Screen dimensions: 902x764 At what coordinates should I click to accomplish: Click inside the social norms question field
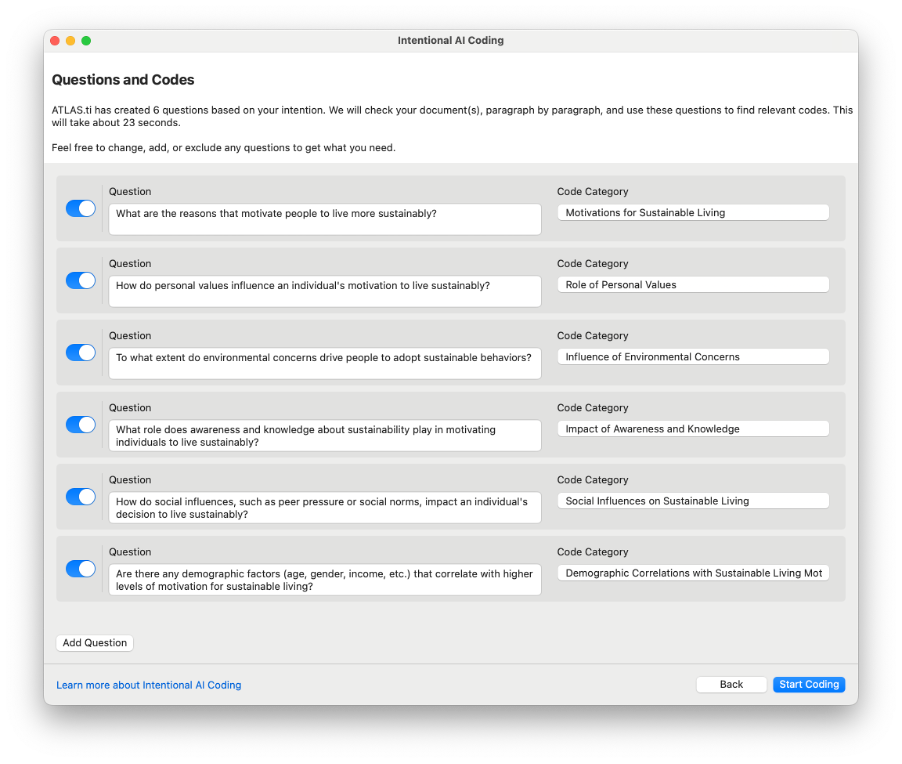324,507
